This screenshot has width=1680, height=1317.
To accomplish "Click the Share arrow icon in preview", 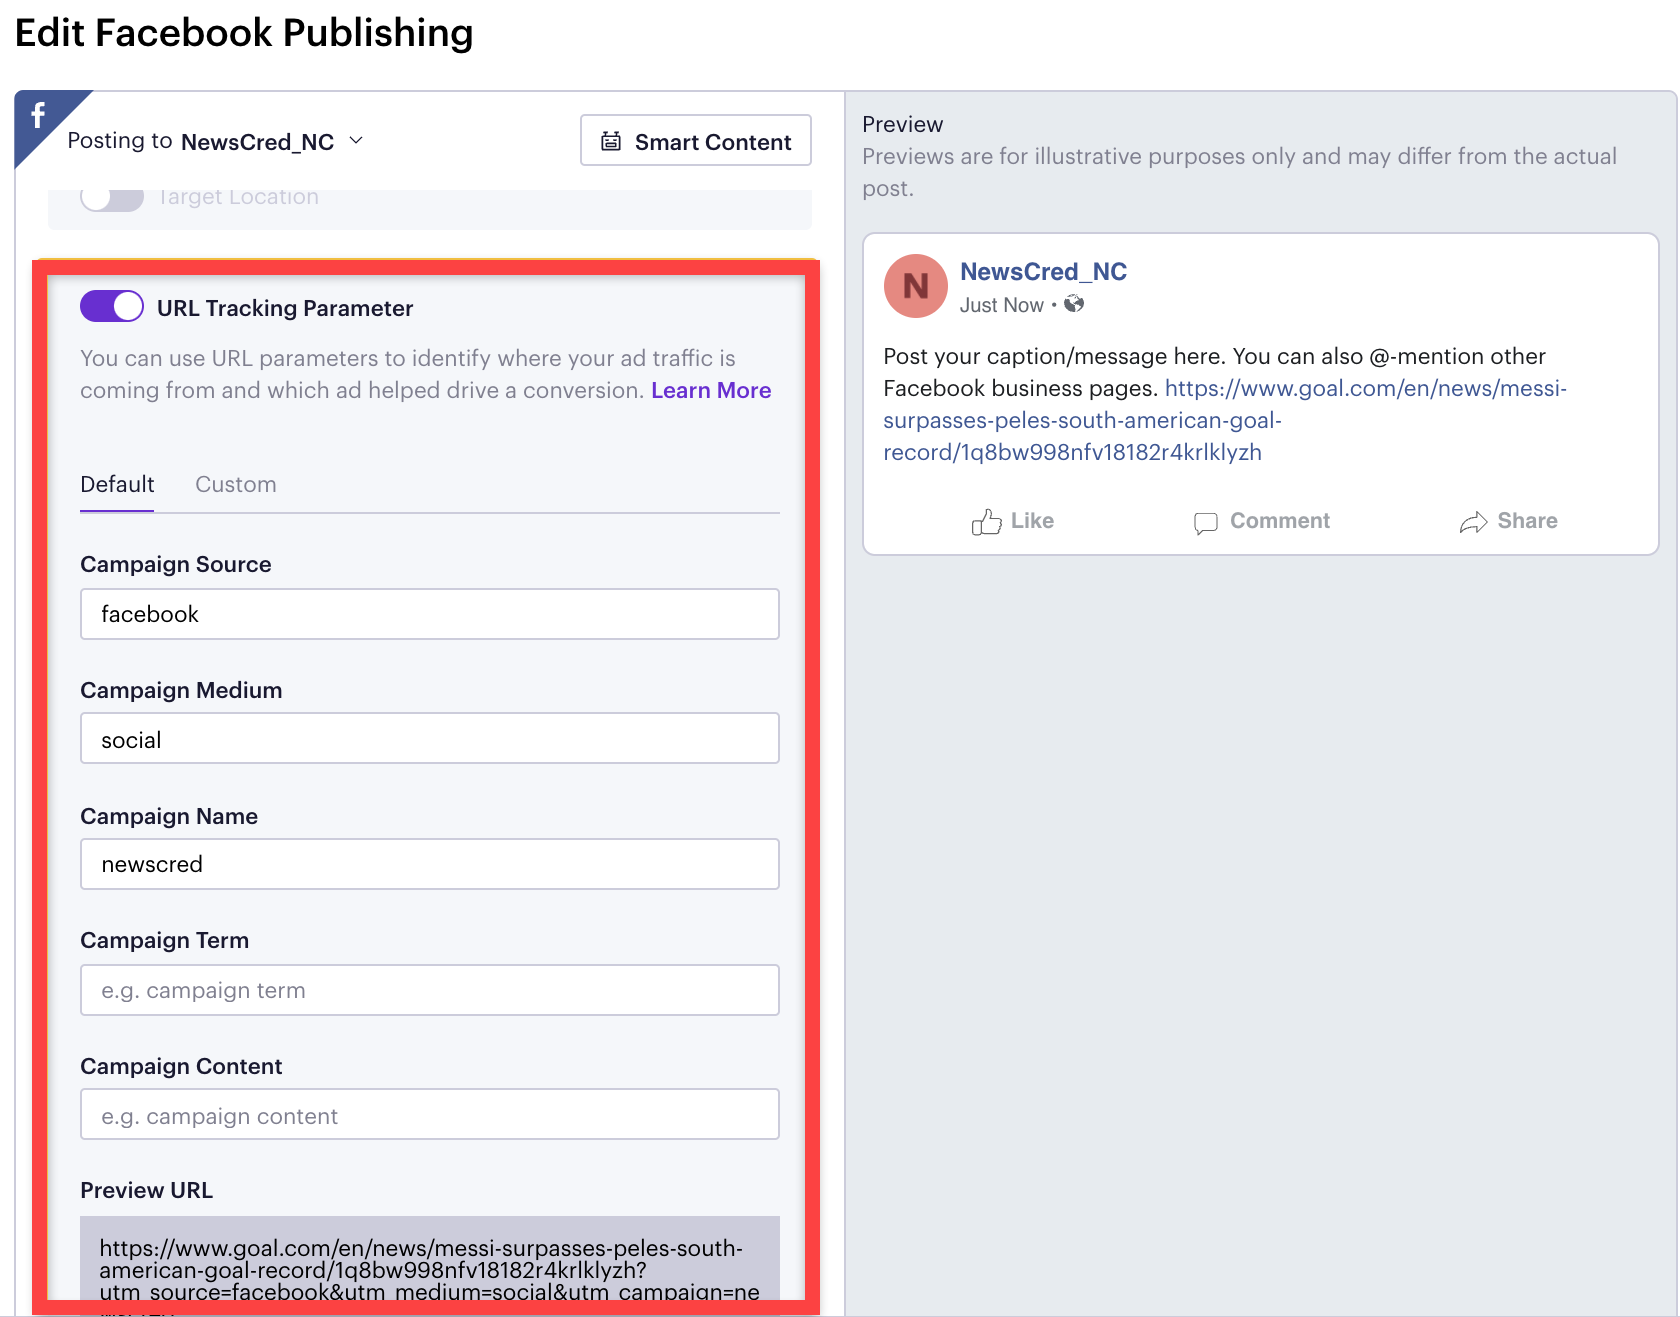I will tap(1473, 522).
